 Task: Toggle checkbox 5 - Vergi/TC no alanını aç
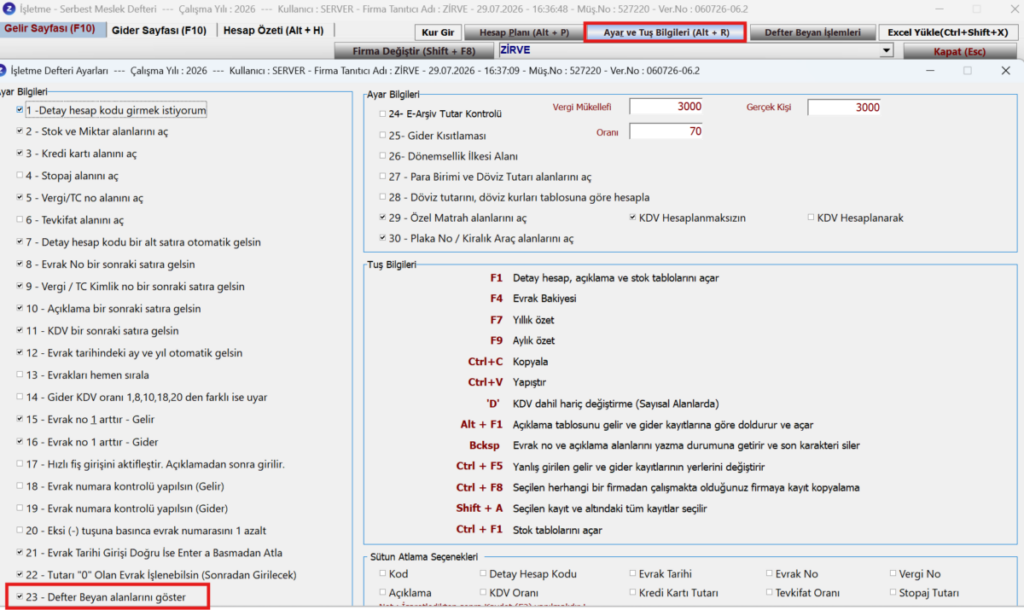point(20,197)
